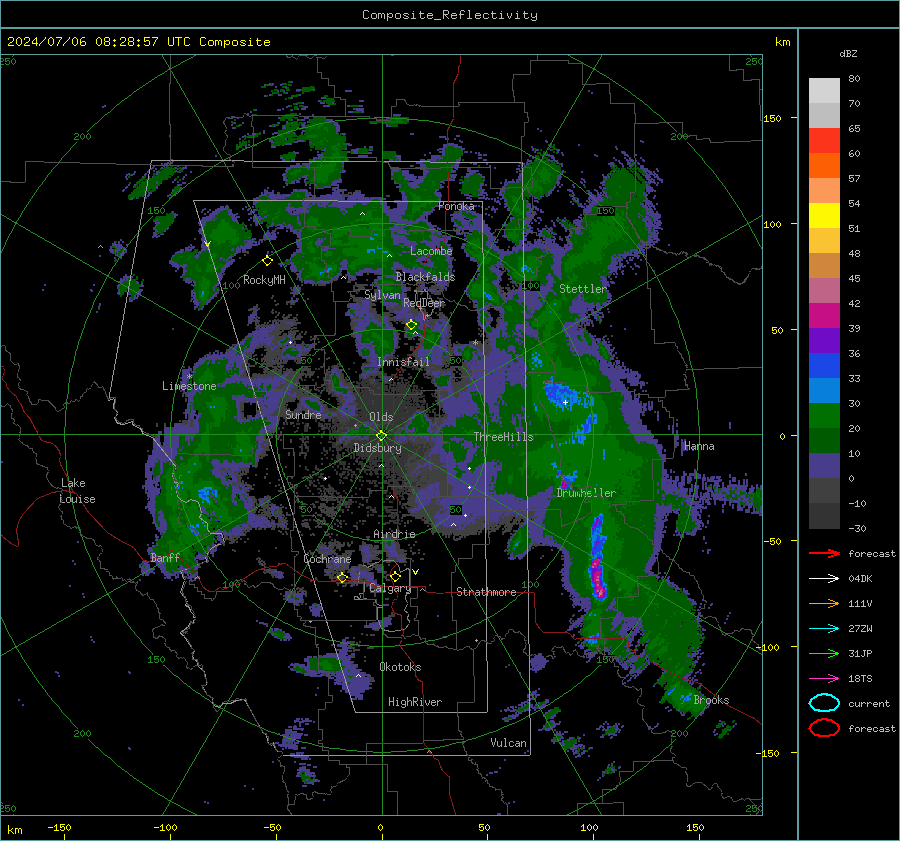Click the Cochrane map label
This screenshot has width=900, height=841.
(x=327, y=559)
